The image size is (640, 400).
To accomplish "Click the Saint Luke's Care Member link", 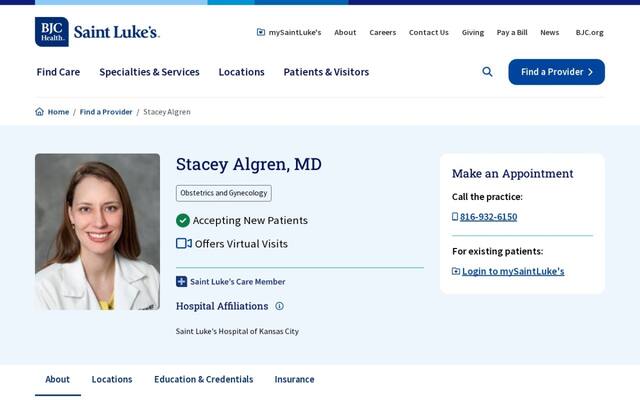I will pos(238,282).
